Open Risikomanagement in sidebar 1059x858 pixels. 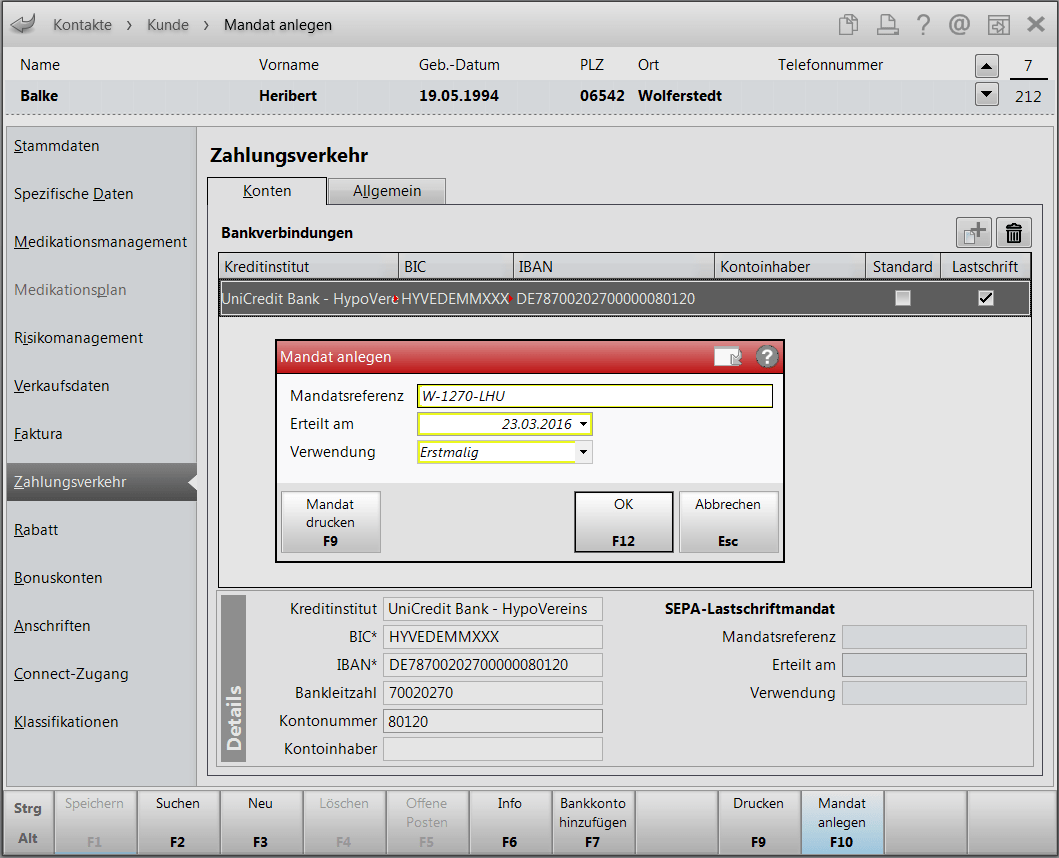pyautogui.click(x=78, y=338)
